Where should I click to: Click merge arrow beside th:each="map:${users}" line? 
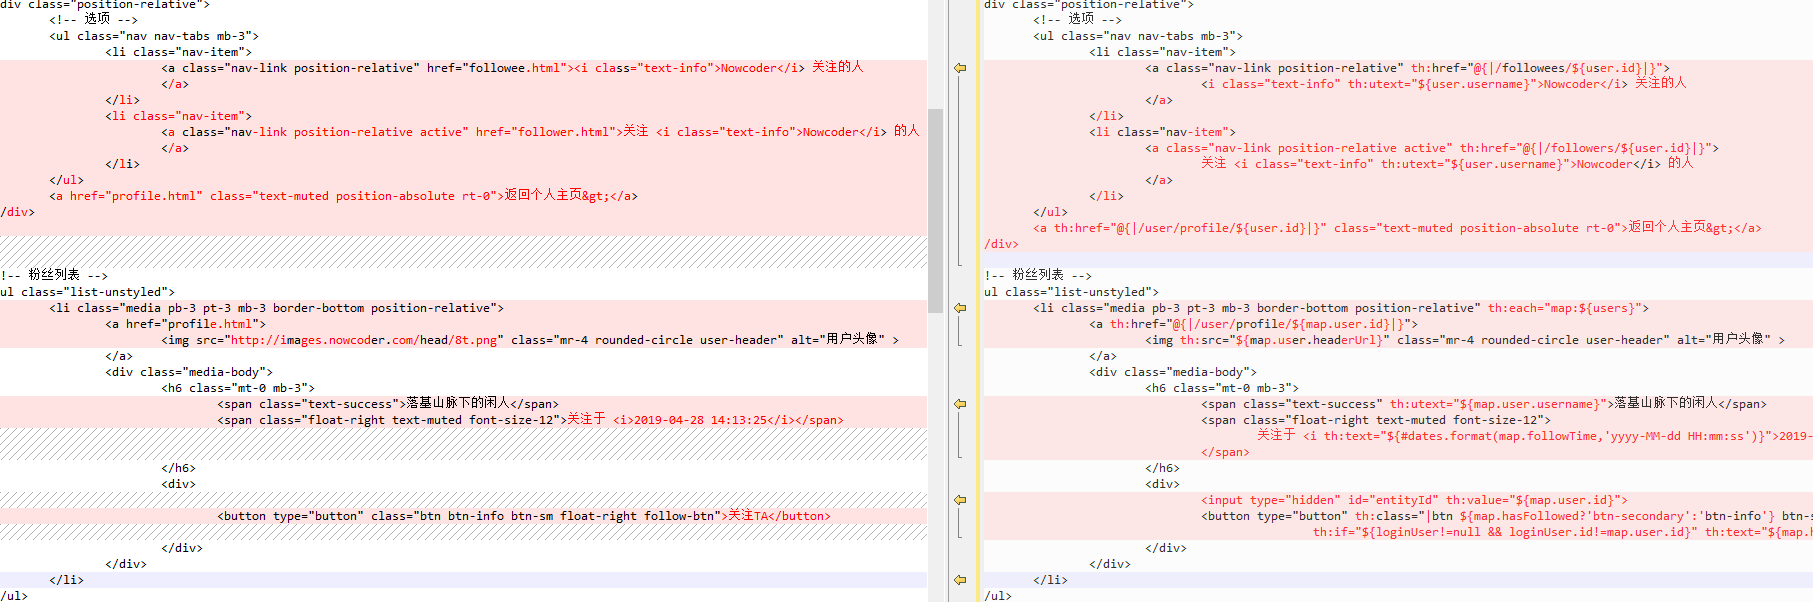[960, 308]
